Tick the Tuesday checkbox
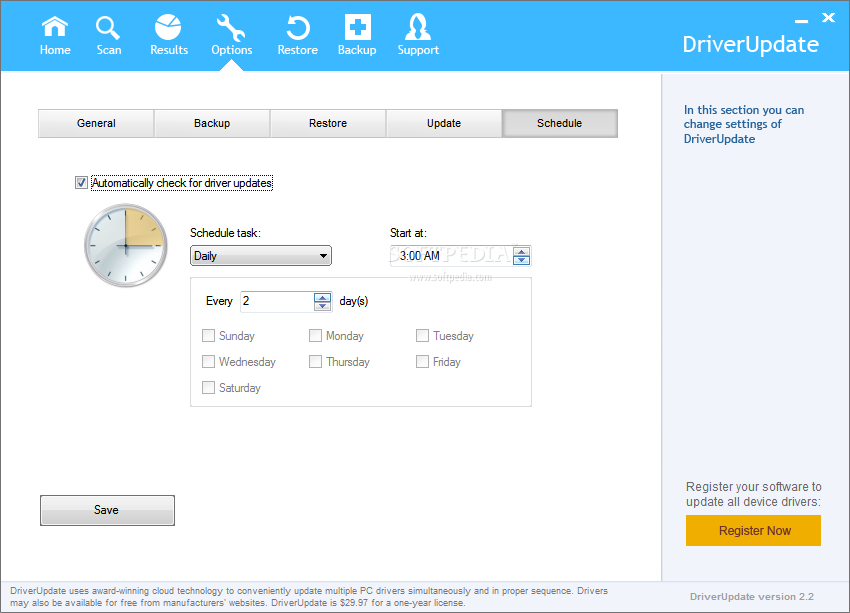 point(422,335)
